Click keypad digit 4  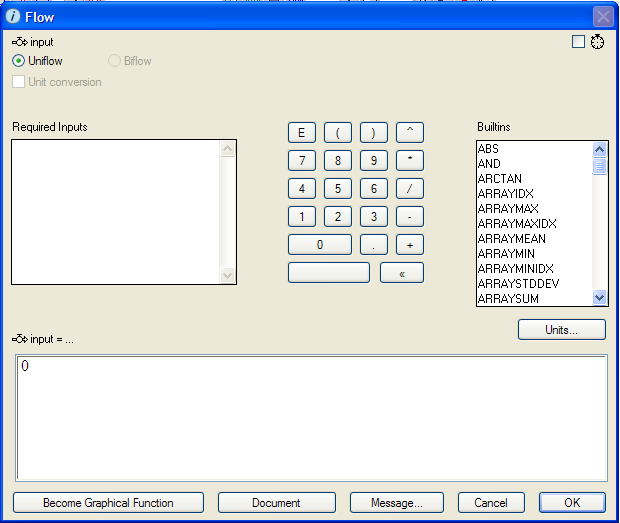click(x=302, y=189)
